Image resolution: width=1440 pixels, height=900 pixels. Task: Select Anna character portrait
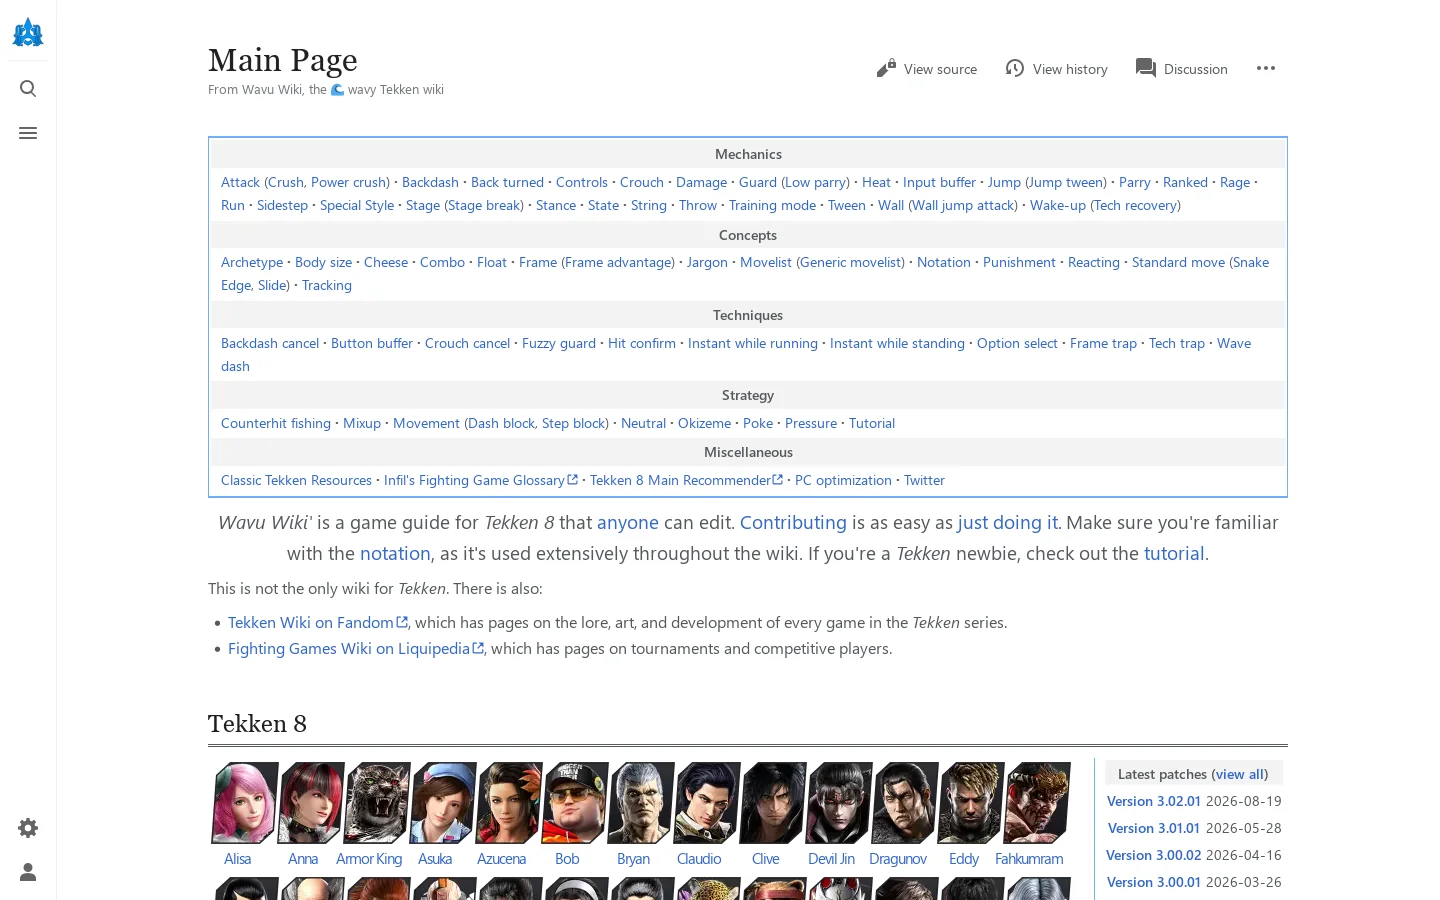310,803
